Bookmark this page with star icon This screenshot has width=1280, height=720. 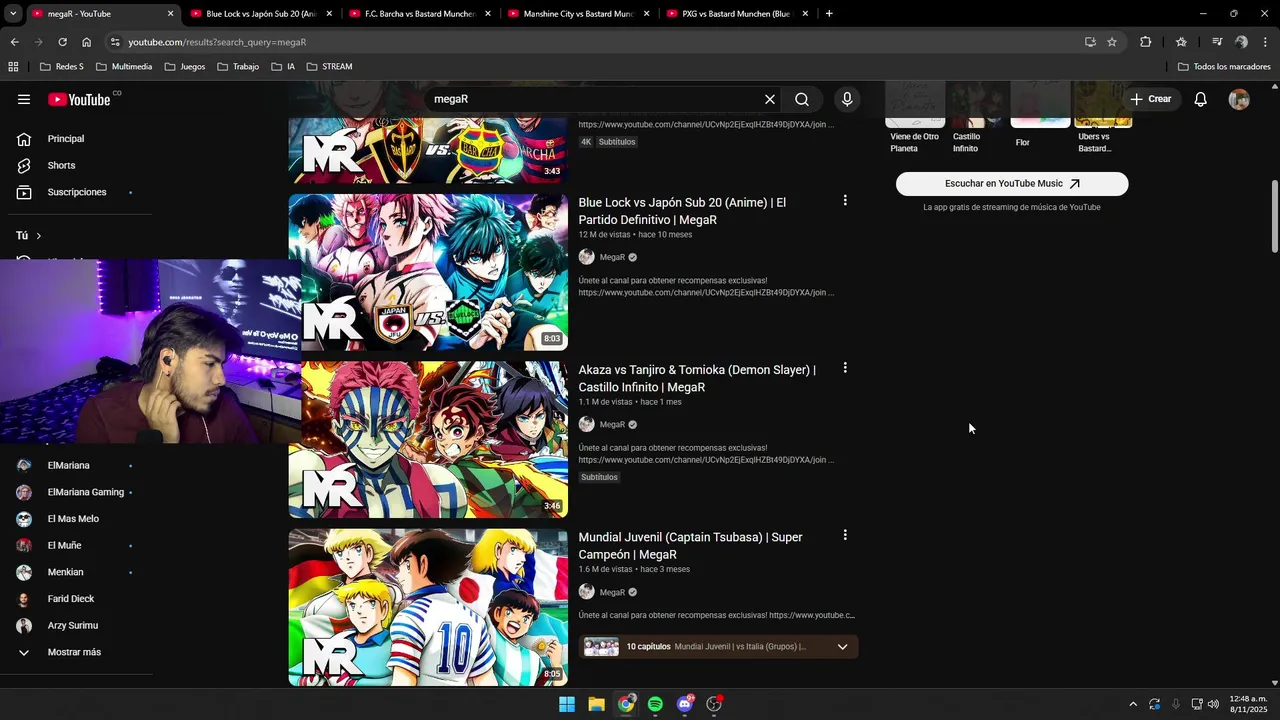(x=1112, y=42)
